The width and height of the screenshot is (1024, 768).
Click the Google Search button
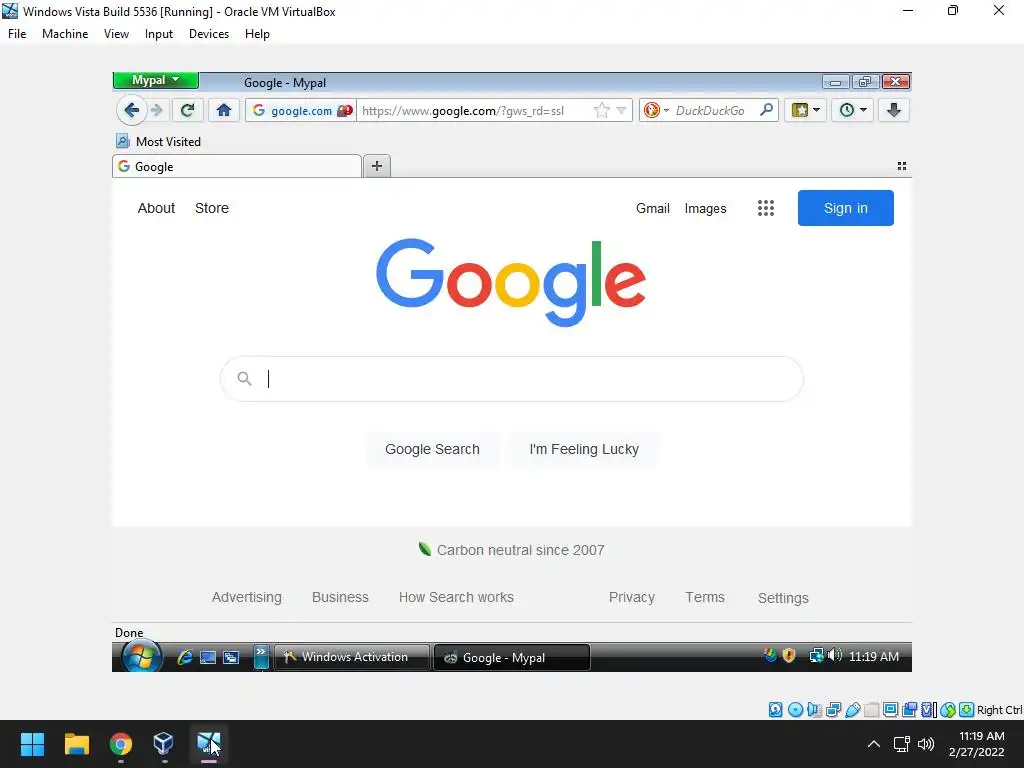tap(432, 449)
